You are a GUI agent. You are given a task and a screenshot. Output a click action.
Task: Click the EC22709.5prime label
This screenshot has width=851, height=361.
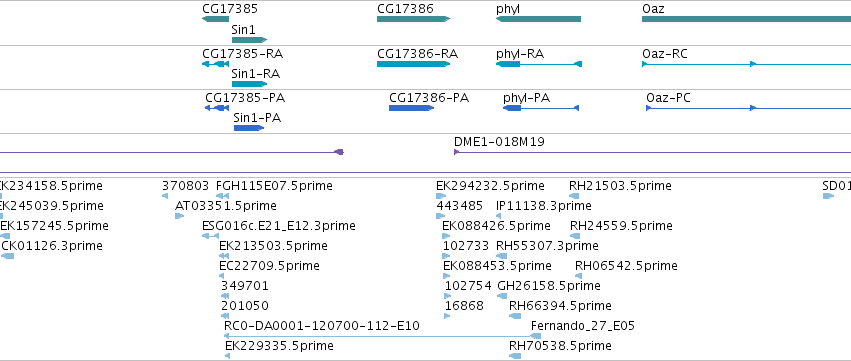[x=269, y=266]
